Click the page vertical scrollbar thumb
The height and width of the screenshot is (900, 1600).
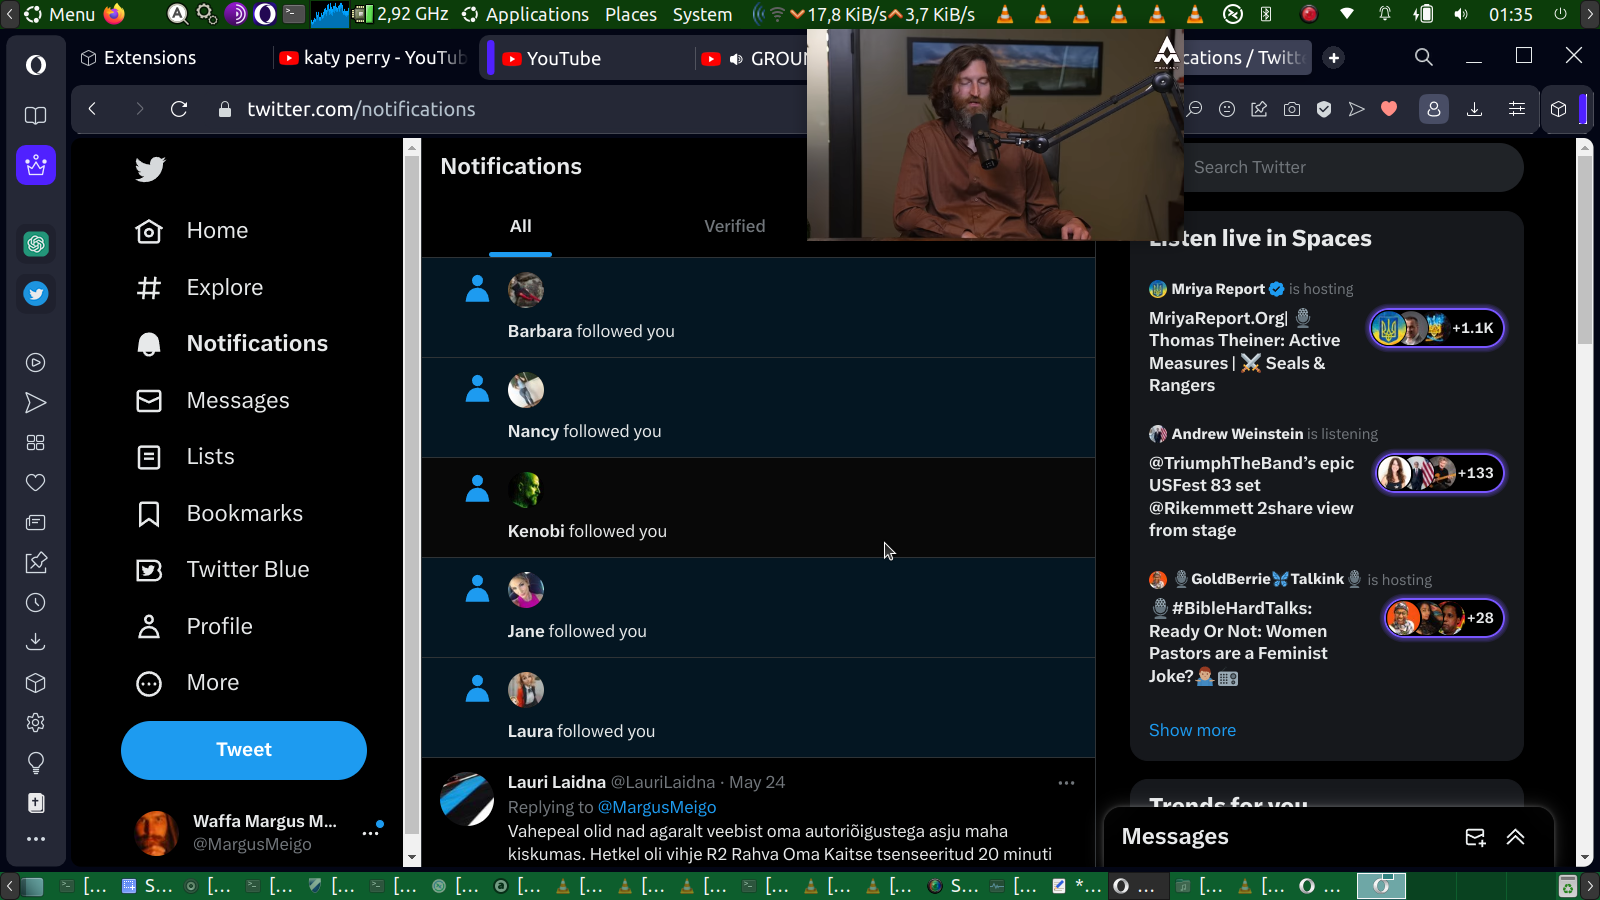[1584, 250]
